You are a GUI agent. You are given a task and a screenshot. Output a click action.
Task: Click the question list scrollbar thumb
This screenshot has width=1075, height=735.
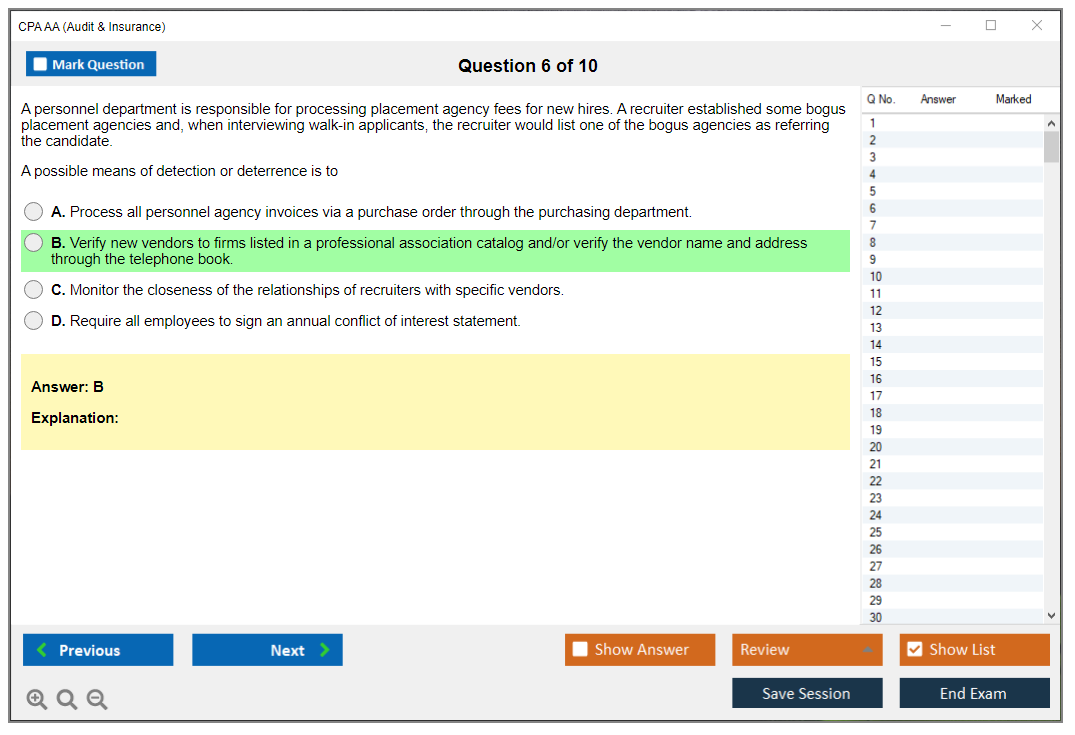pos(1051,146)
